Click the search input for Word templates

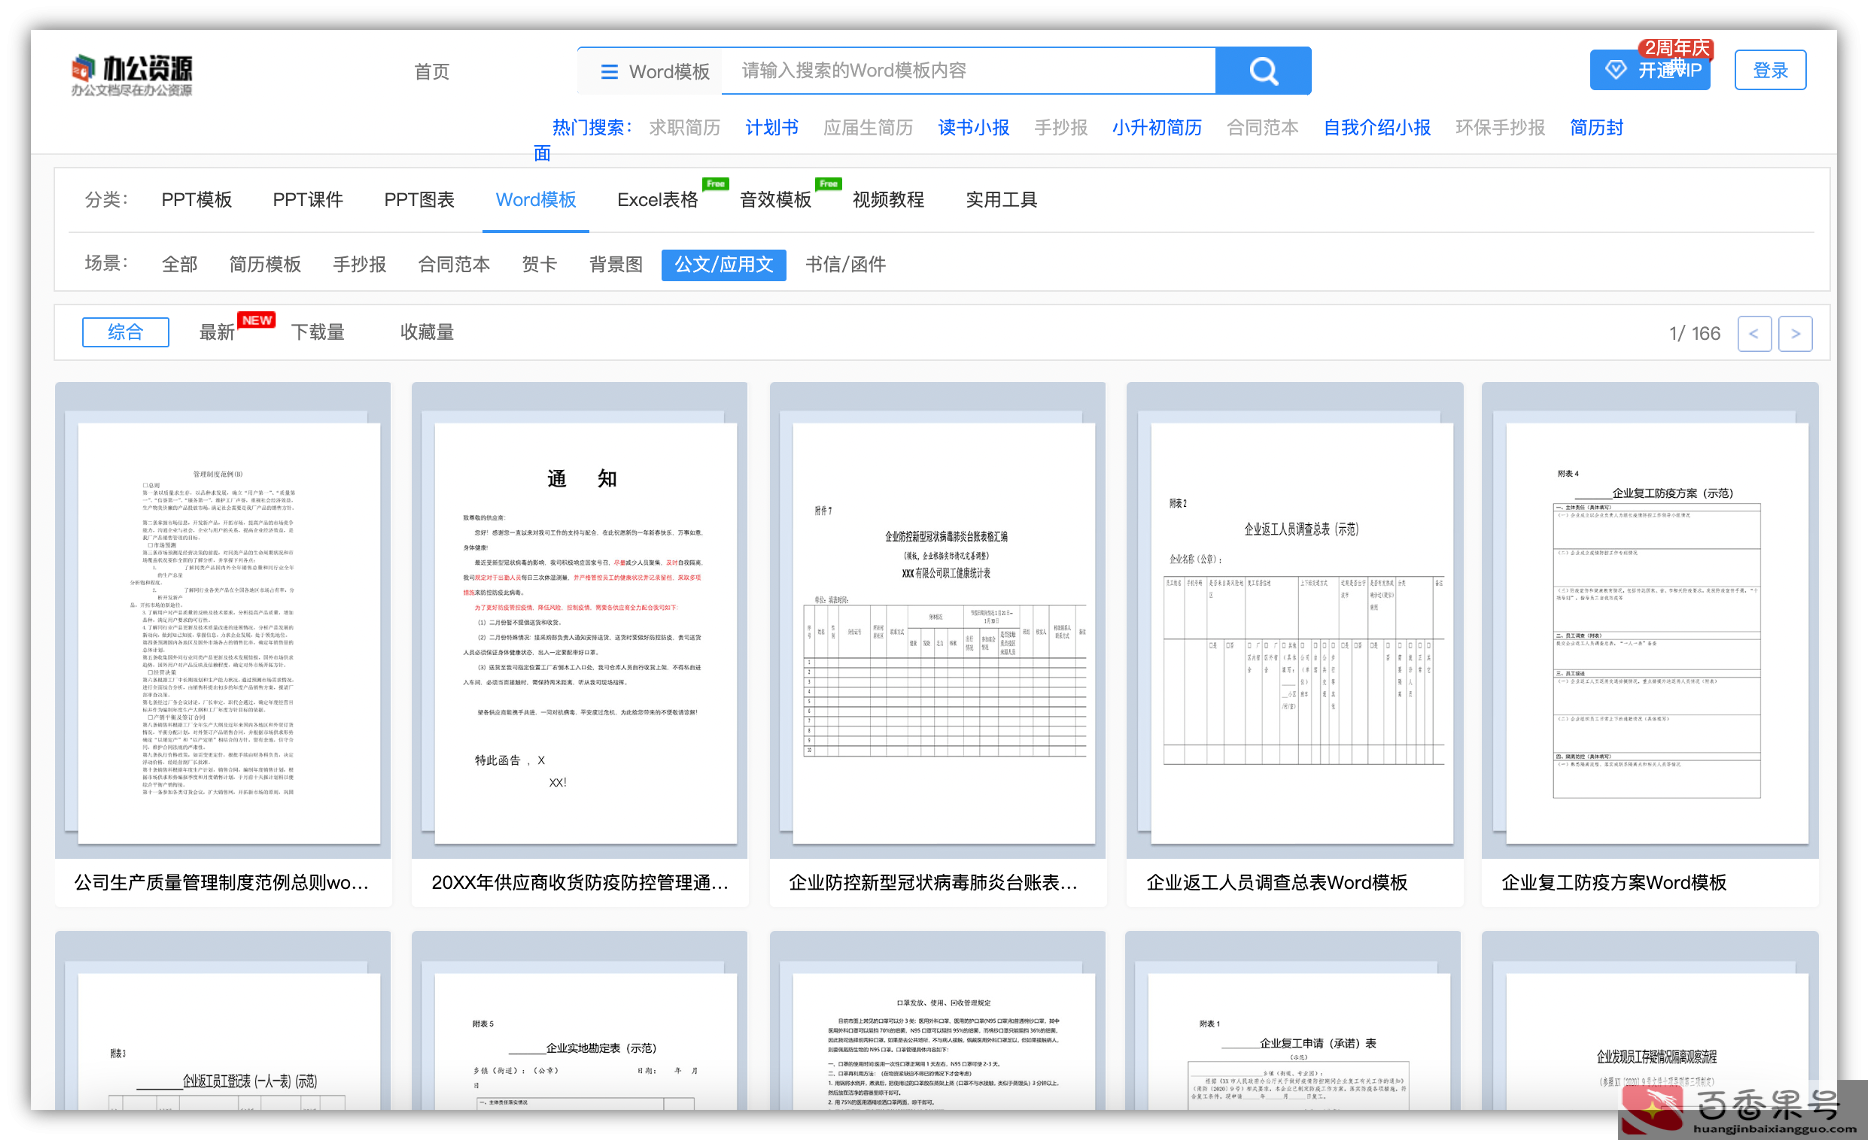point(967,71)
